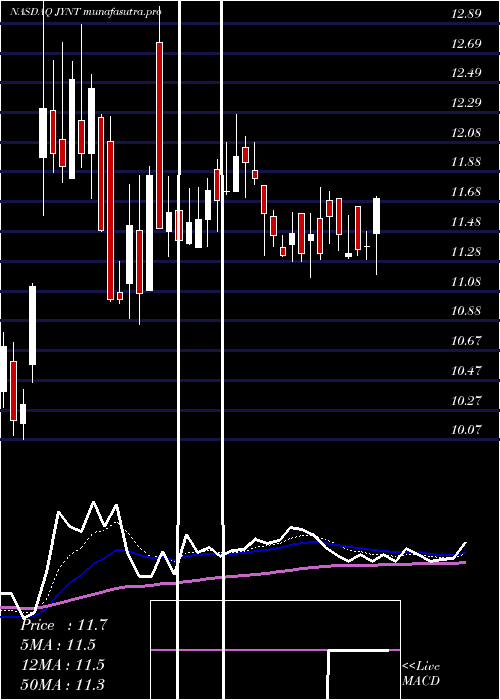Select the 10.27 price axis label
Image resolution: width=500 pixels, height=700 pixels.
[x=466, y=400]
